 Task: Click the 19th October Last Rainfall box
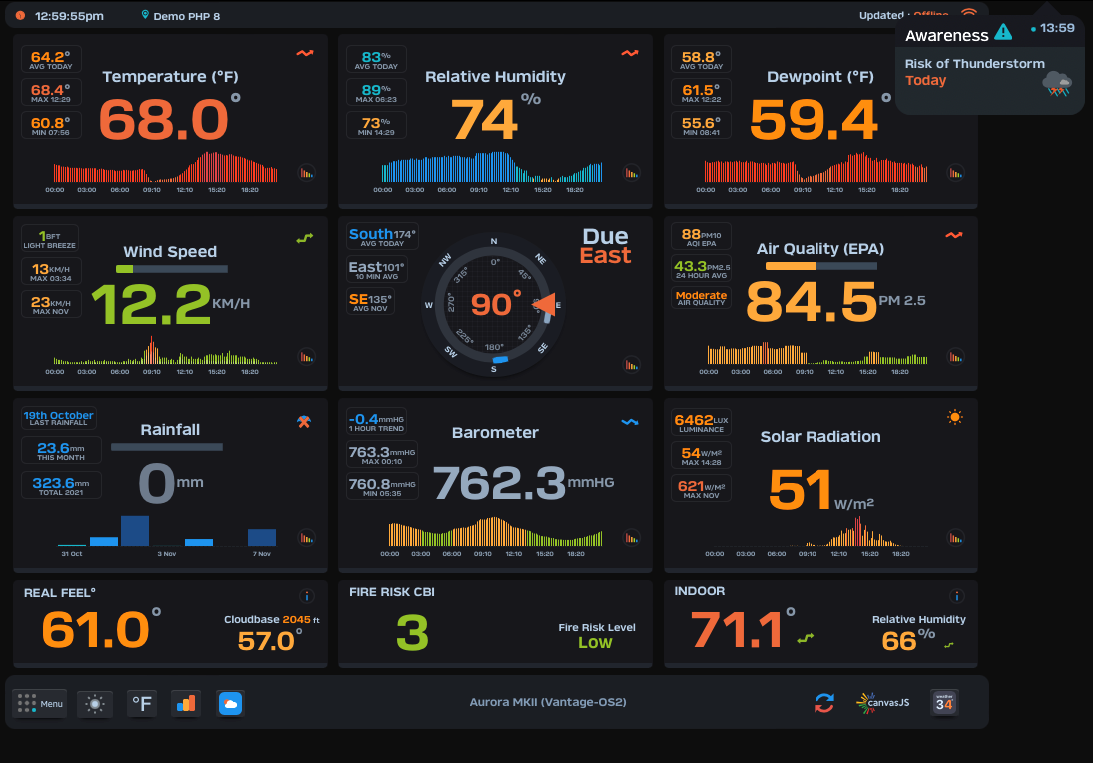tap(59, 417)
